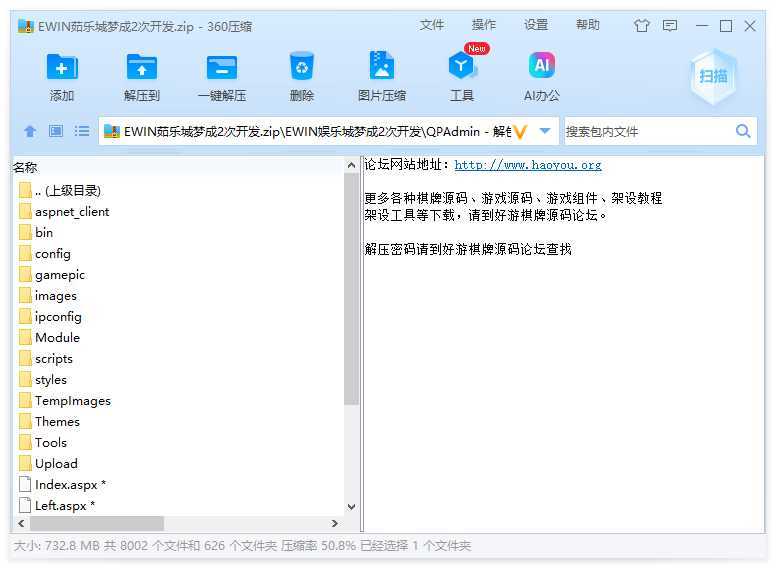Click the horizontal scrollbar right arrow
The height and width of the screenshot is (568, 776).
click(x=335, y=523)
